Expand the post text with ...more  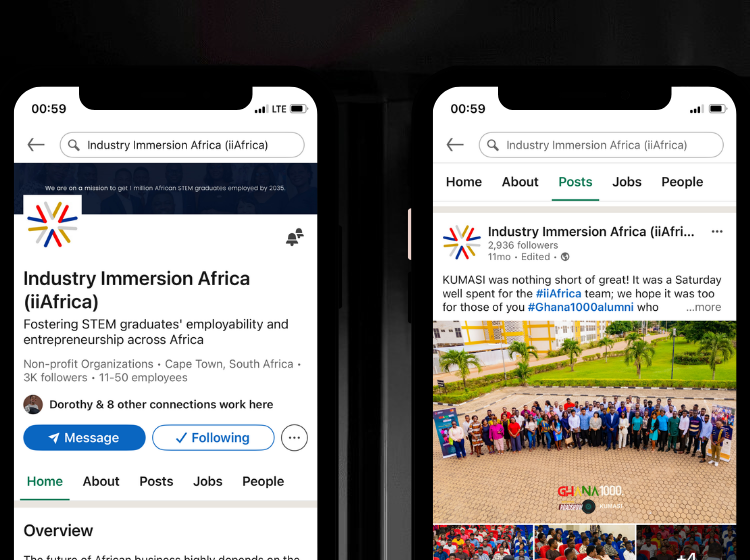point(703,307)
